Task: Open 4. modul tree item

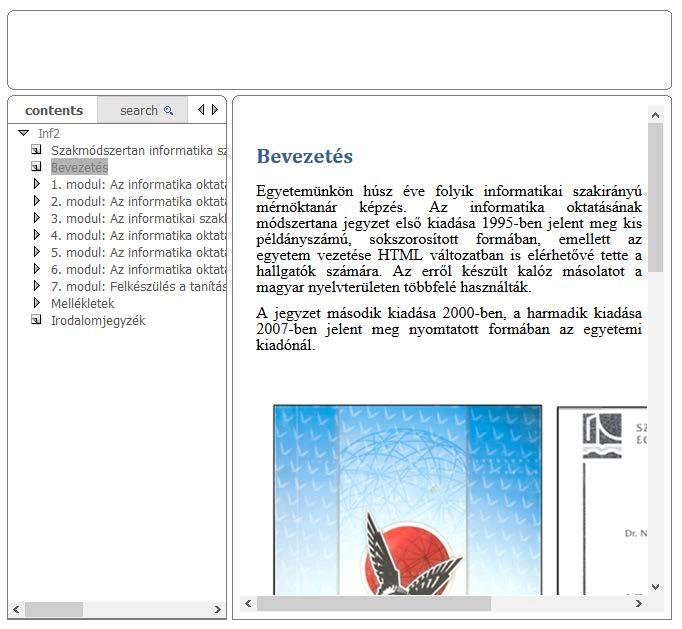Action: click(x=138, y=235)
